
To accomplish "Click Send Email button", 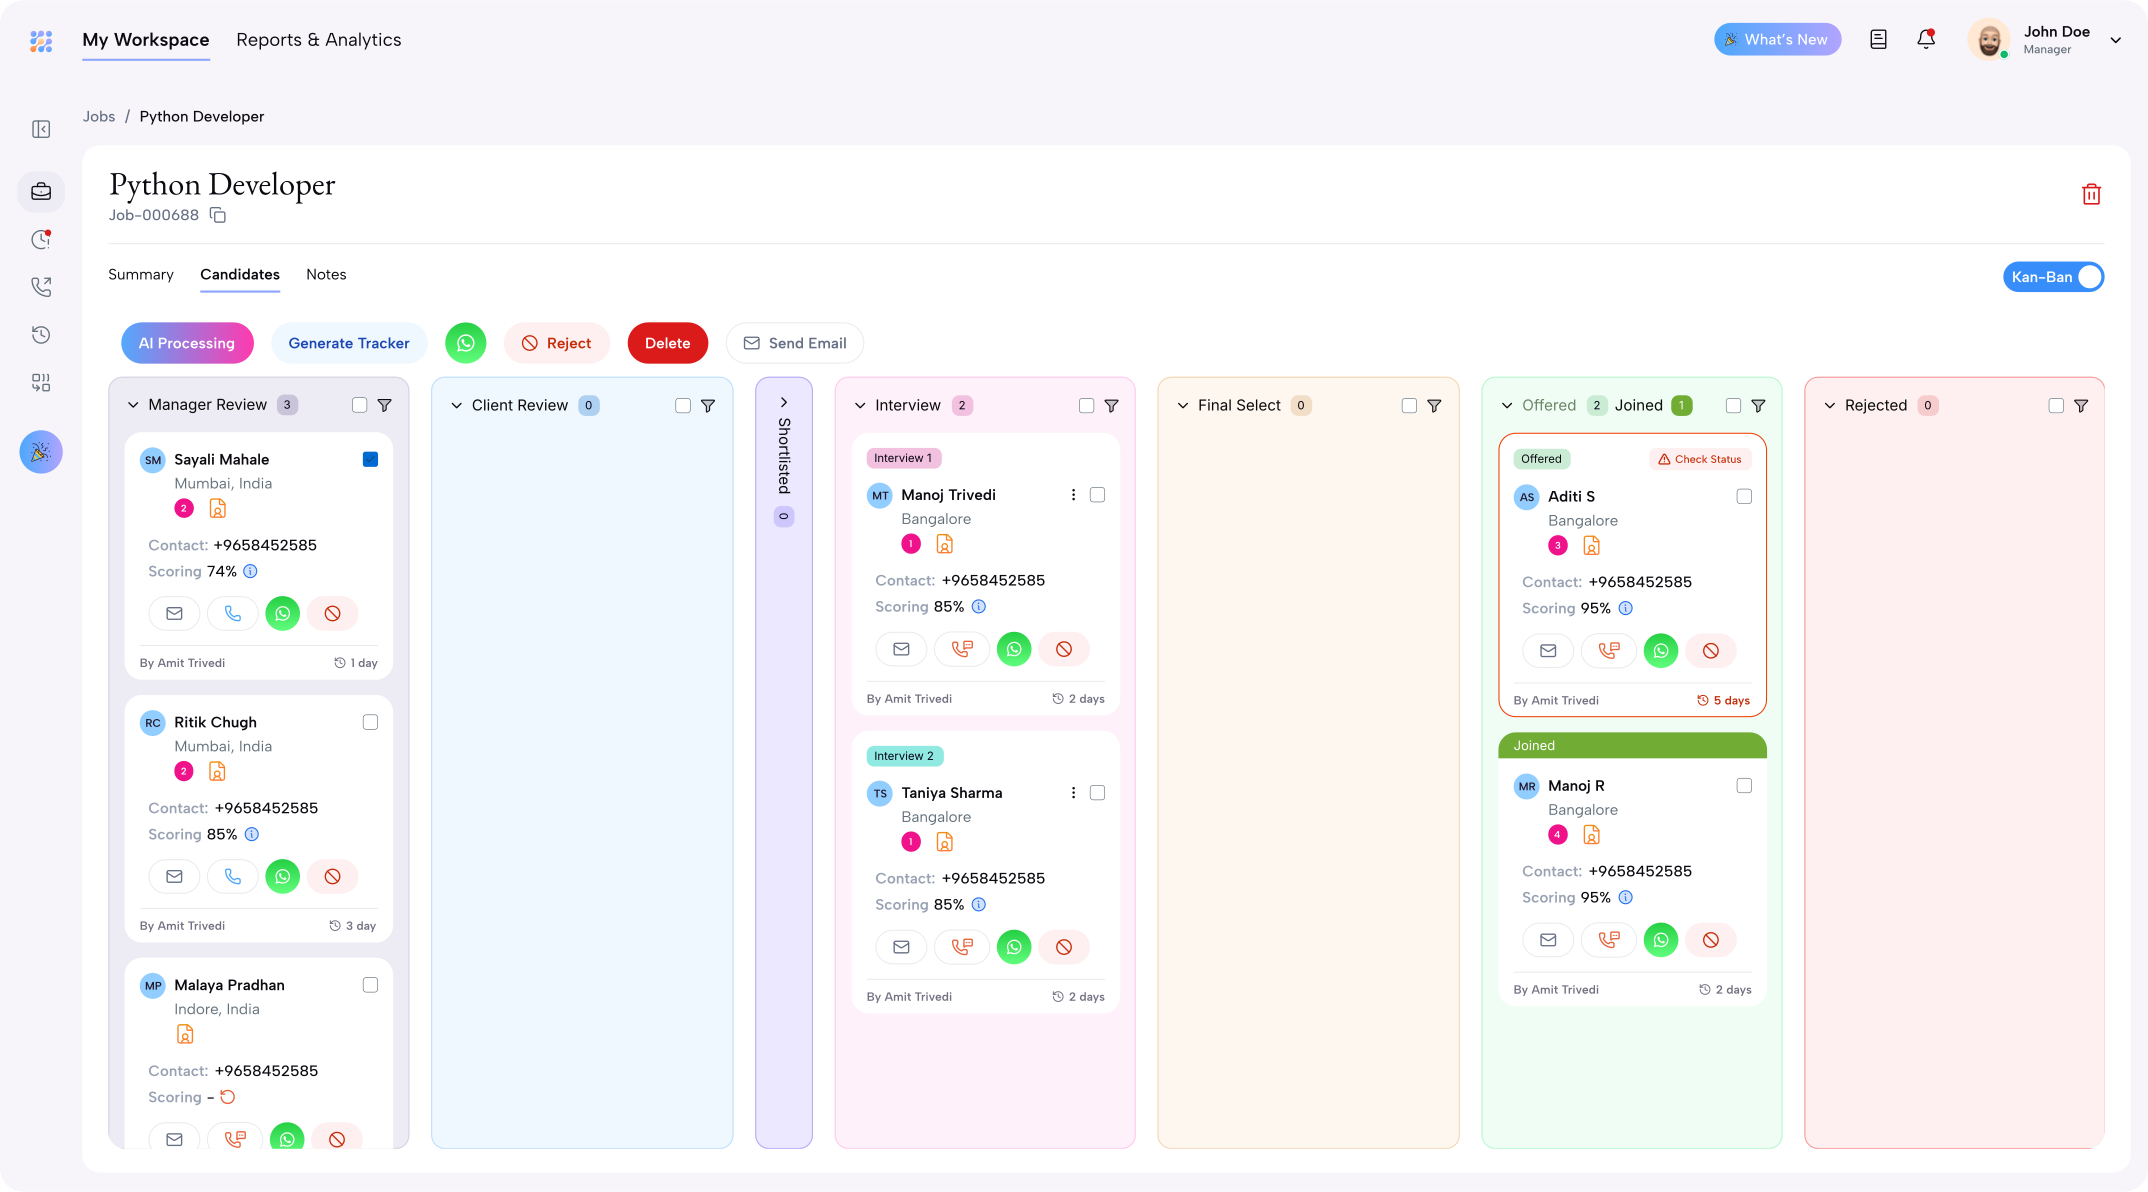I will point(795,343).
